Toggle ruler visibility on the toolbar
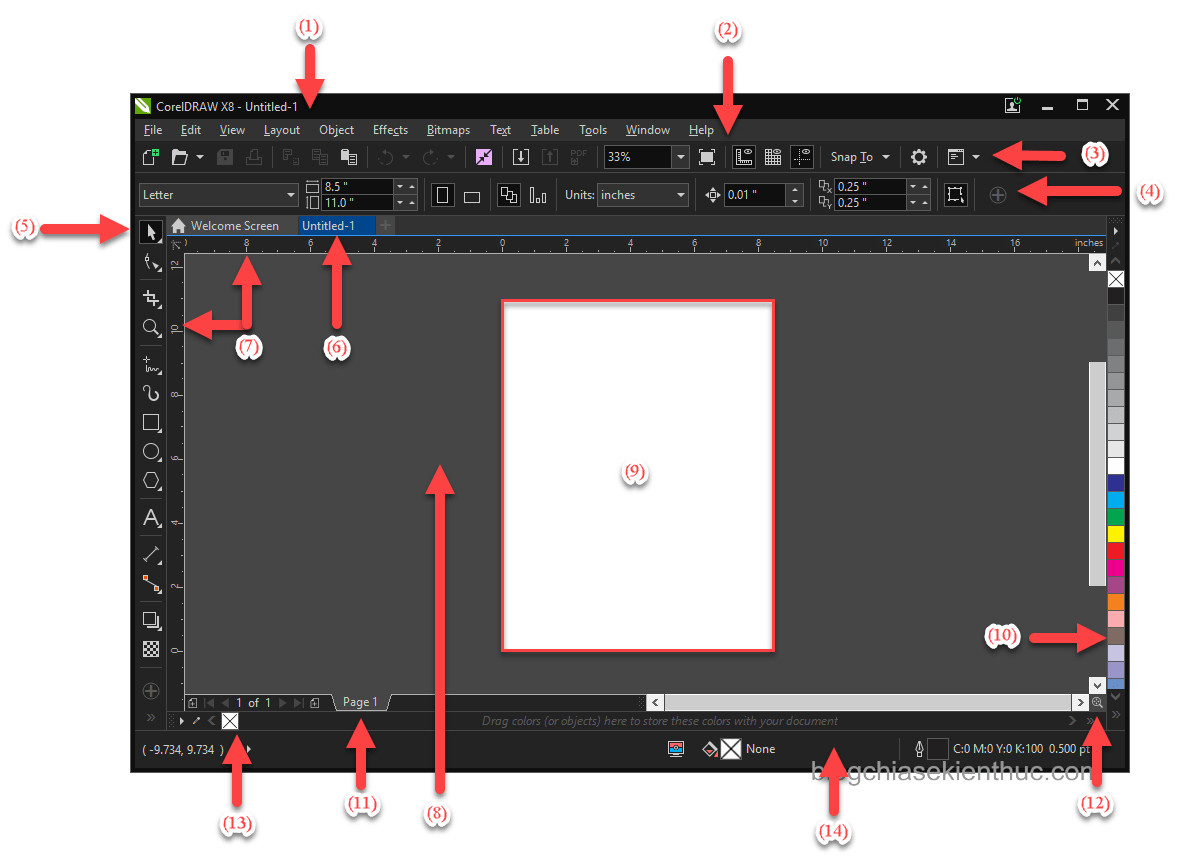The image size is (1181, 861). click(742, 157)
